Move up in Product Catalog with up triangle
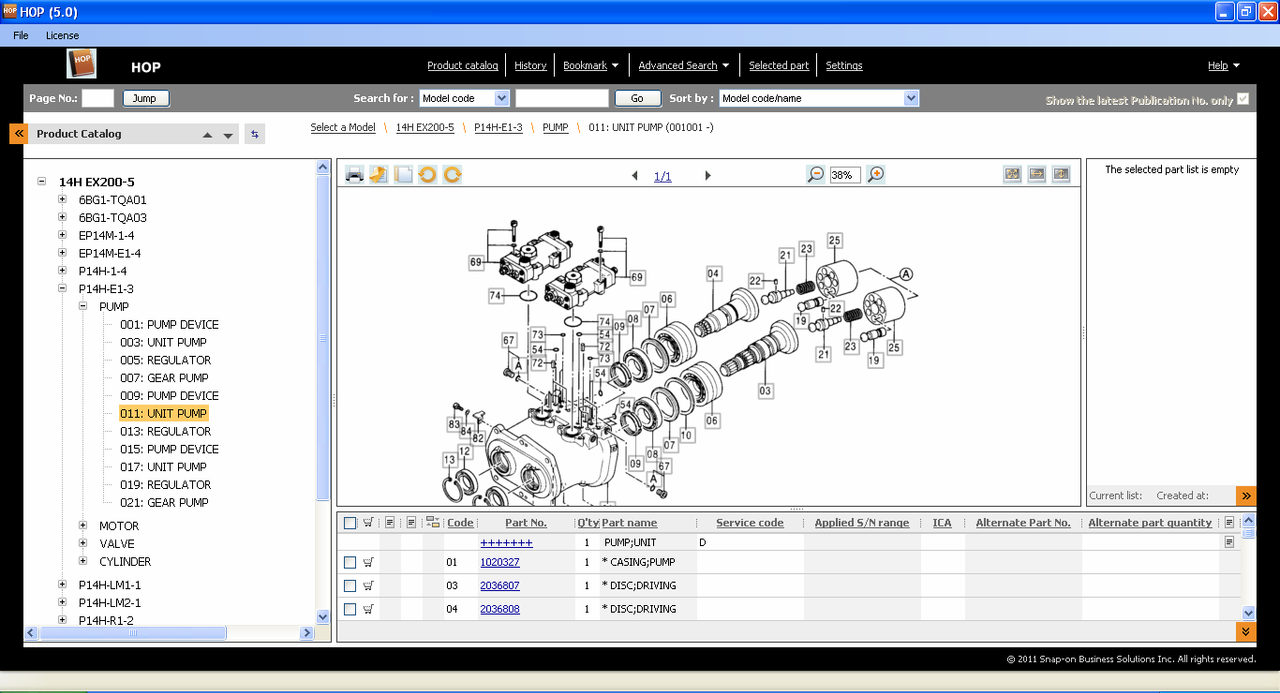The height and width of the screenshot is (693, 1280). [207, 135]
